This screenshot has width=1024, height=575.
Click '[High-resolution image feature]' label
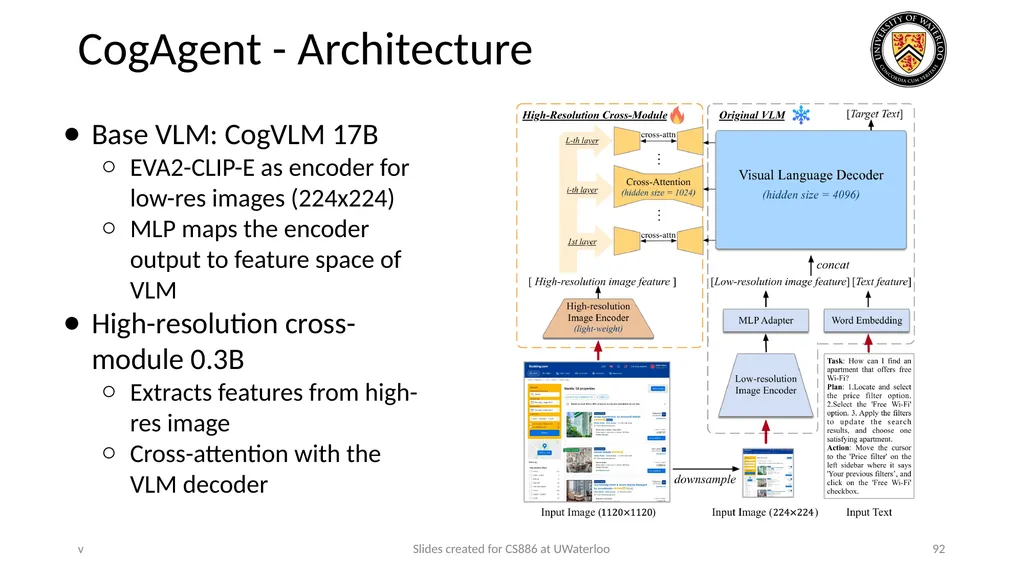pyautogui.click(x=602, y=282)
